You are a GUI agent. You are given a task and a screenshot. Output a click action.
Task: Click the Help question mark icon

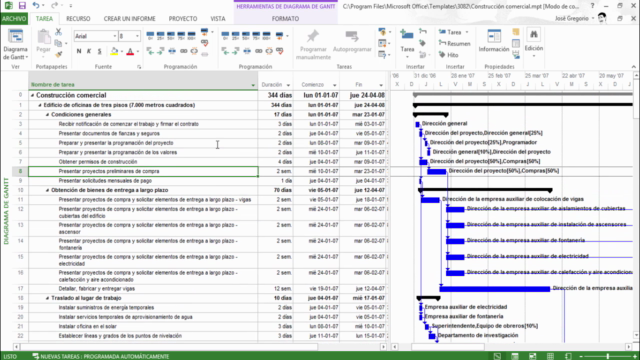(x=592, y=6)
